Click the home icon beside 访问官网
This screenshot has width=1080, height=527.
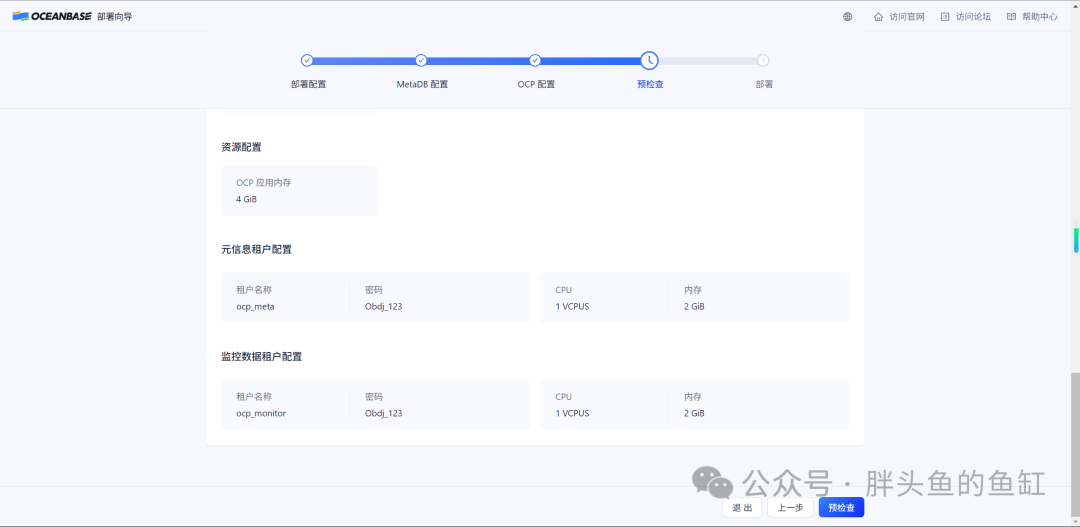pos(878,17)
